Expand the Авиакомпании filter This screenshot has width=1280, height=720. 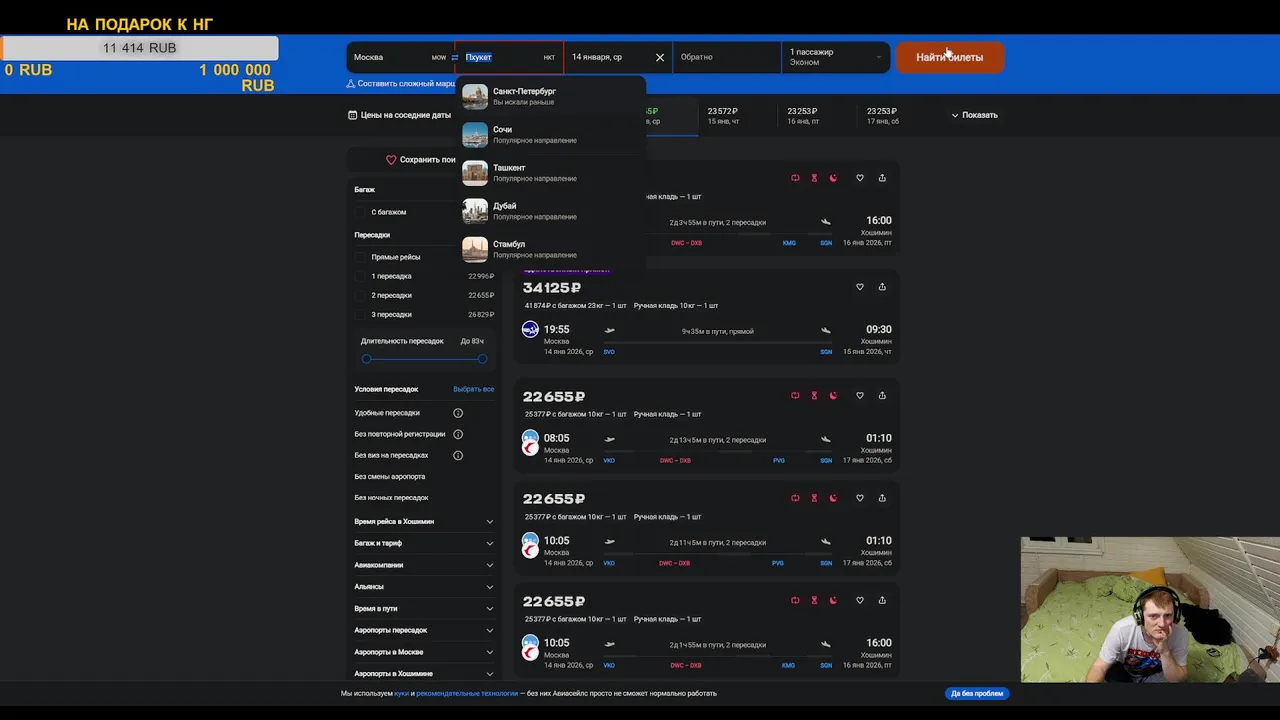[424, 565]
